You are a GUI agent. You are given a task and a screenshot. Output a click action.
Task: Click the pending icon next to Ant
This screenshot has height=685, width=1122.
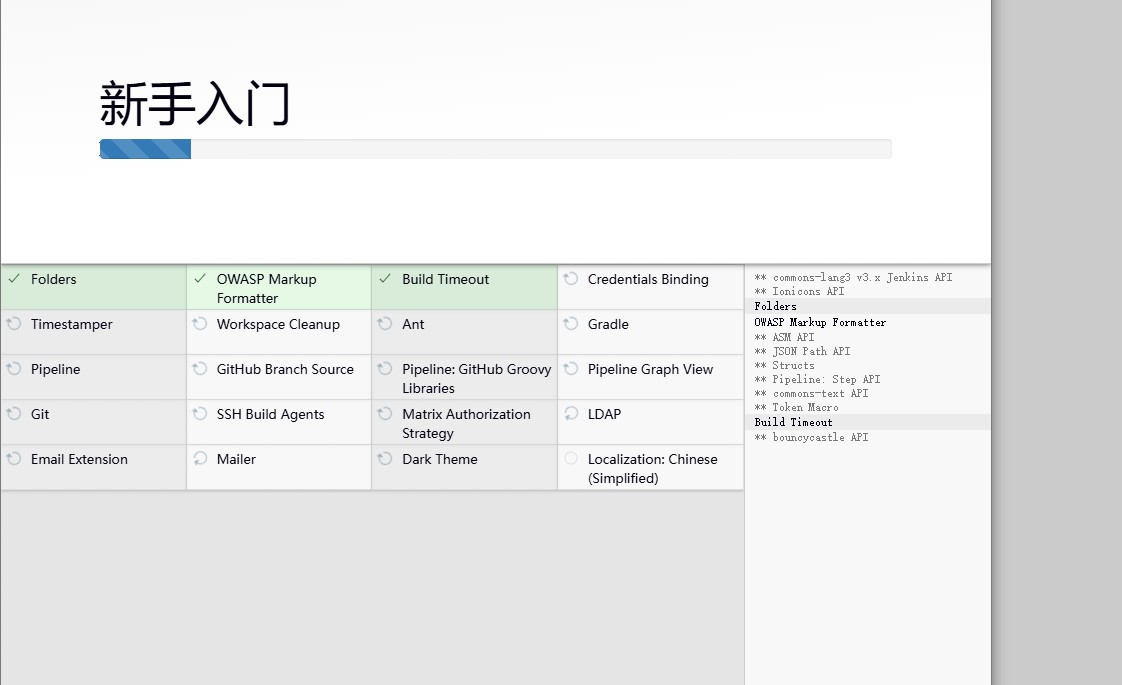386,324
